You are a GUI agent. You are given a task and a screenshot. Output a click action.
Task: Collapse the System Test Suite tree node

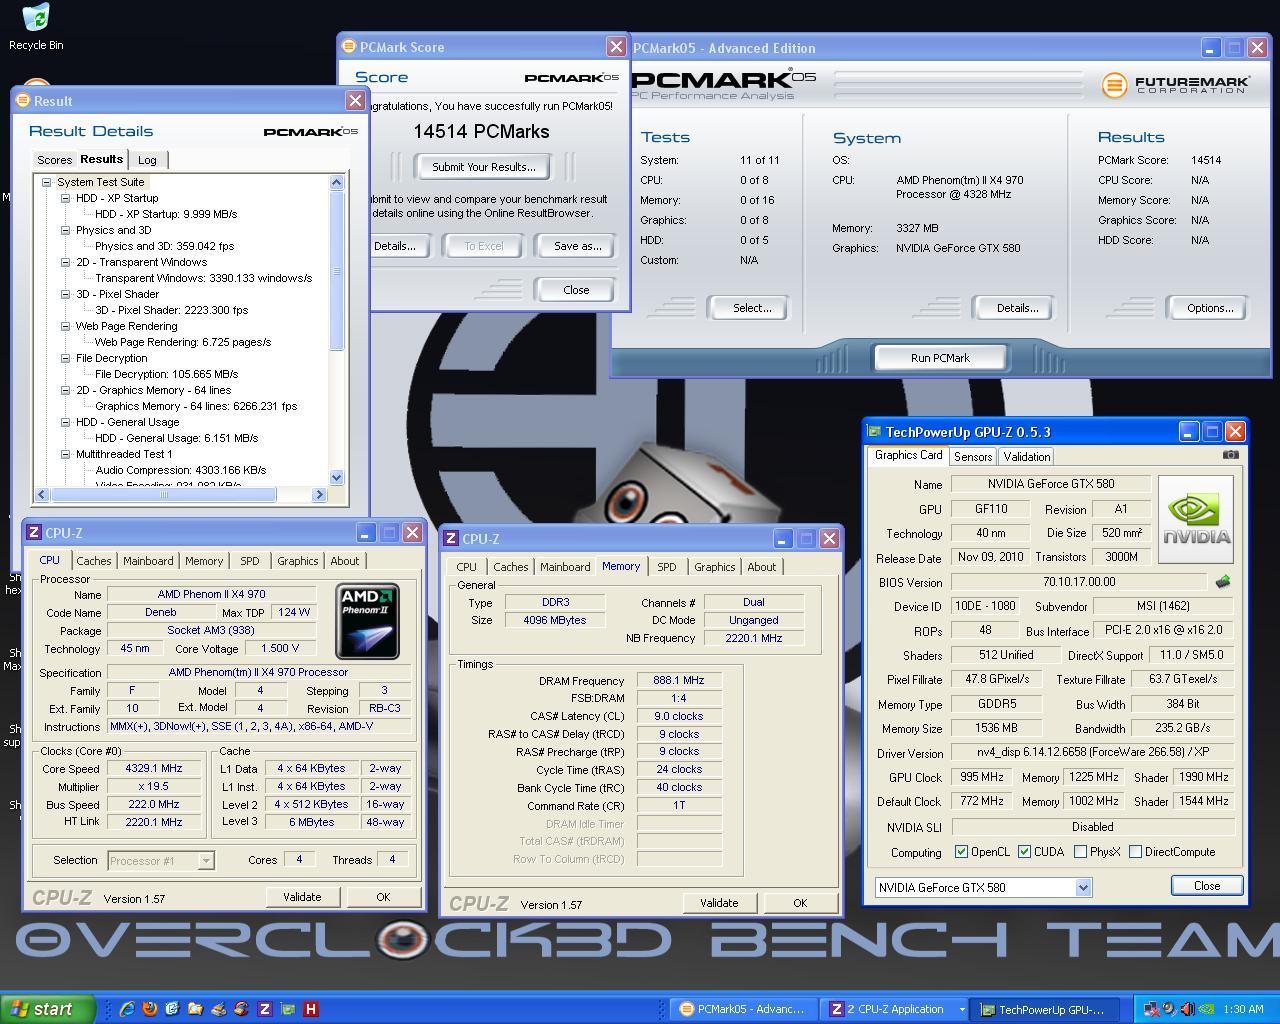[47, 182]
